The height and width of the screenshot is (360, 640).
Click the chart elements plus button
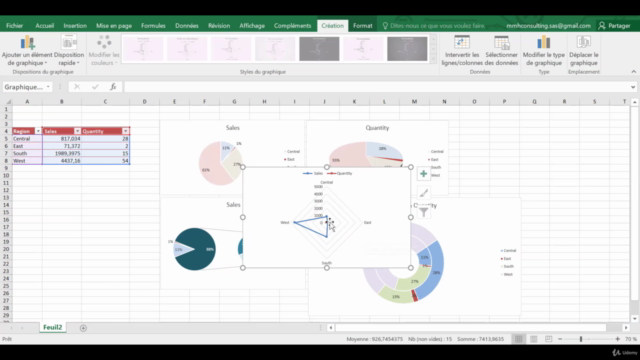coord(423,174)
